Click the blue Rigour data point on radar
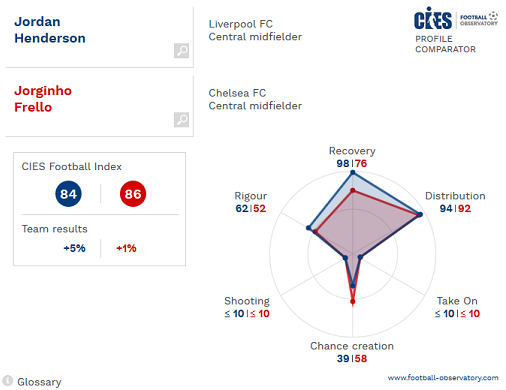506x390 pixels. (x=308, y=228)
